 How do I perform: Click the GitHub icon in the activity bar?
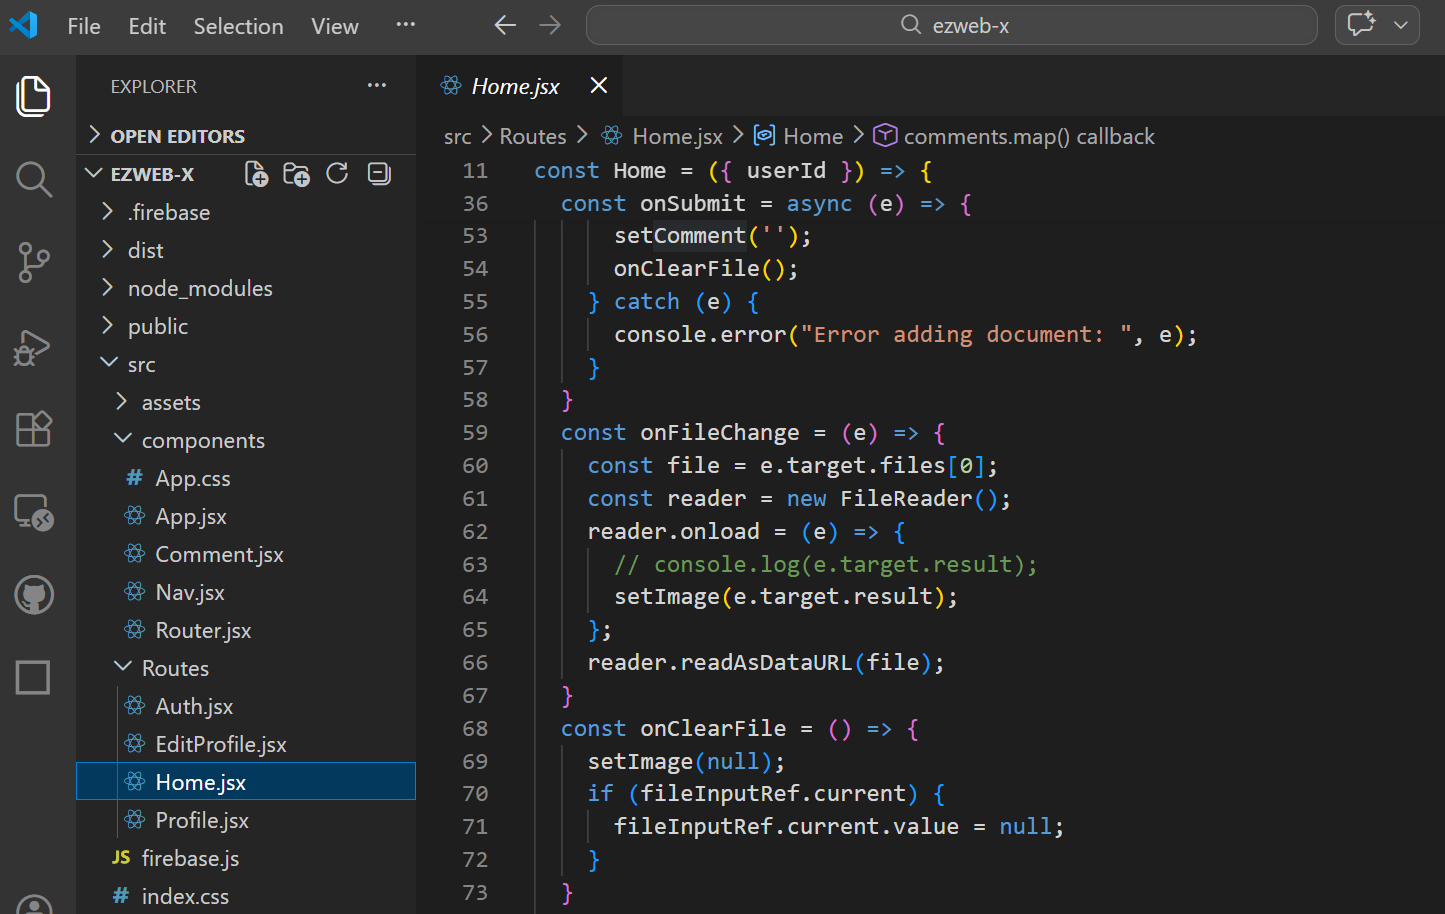tap(33, 594)
